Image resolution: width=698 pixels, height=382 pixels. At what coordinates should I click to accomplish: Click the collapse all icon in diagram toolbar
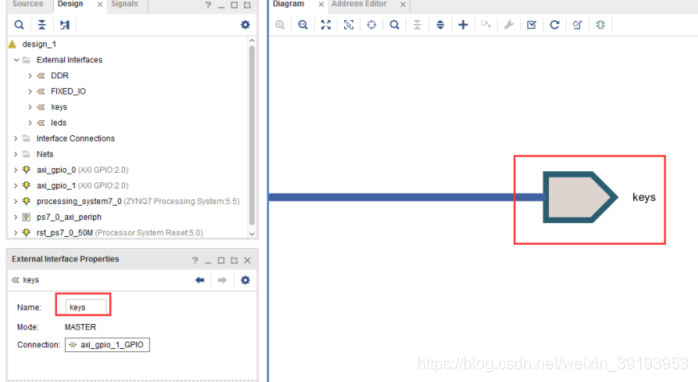coord(417,25)
